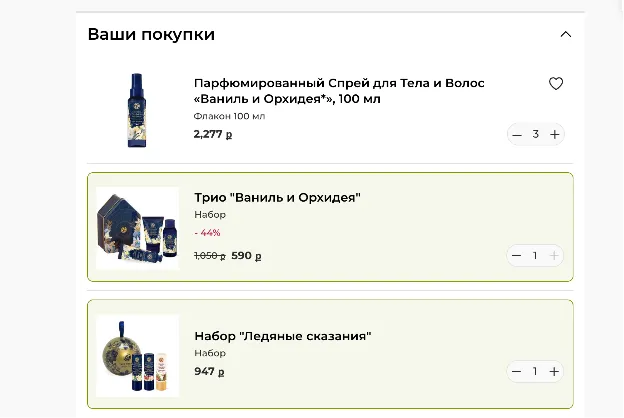Add perfumed spray to favorites heart icon
This screenshot has width=624, height=418.
click(x=556, y=84)
